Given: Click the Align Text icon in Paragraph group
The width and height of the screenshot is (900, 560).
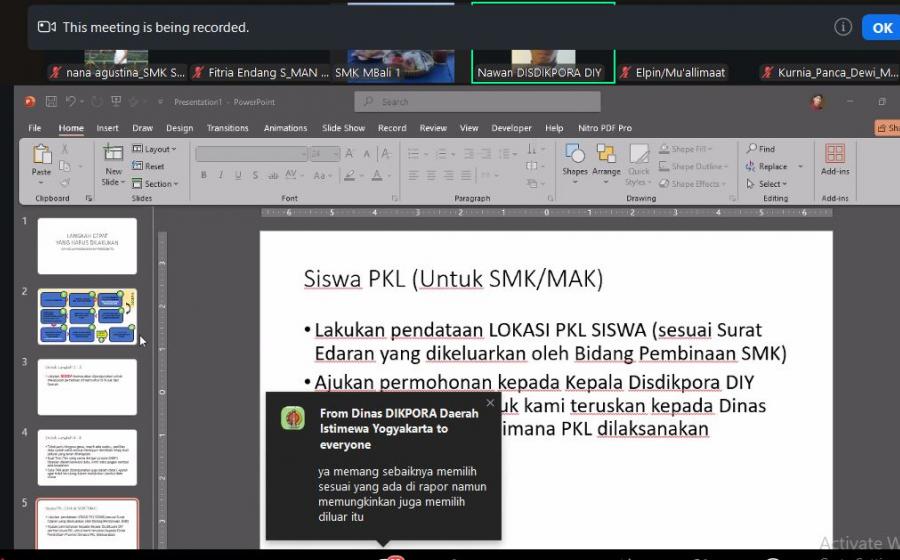Looking at the screenshot, I should click(533, 166).
